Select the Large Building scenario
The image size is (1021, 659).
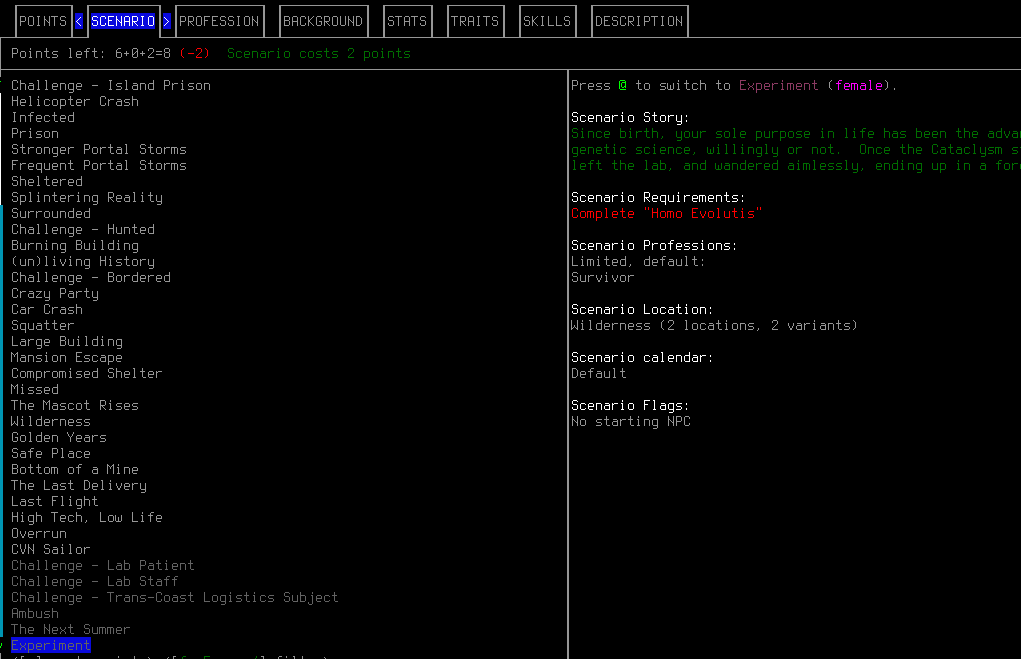click(67, 341)
